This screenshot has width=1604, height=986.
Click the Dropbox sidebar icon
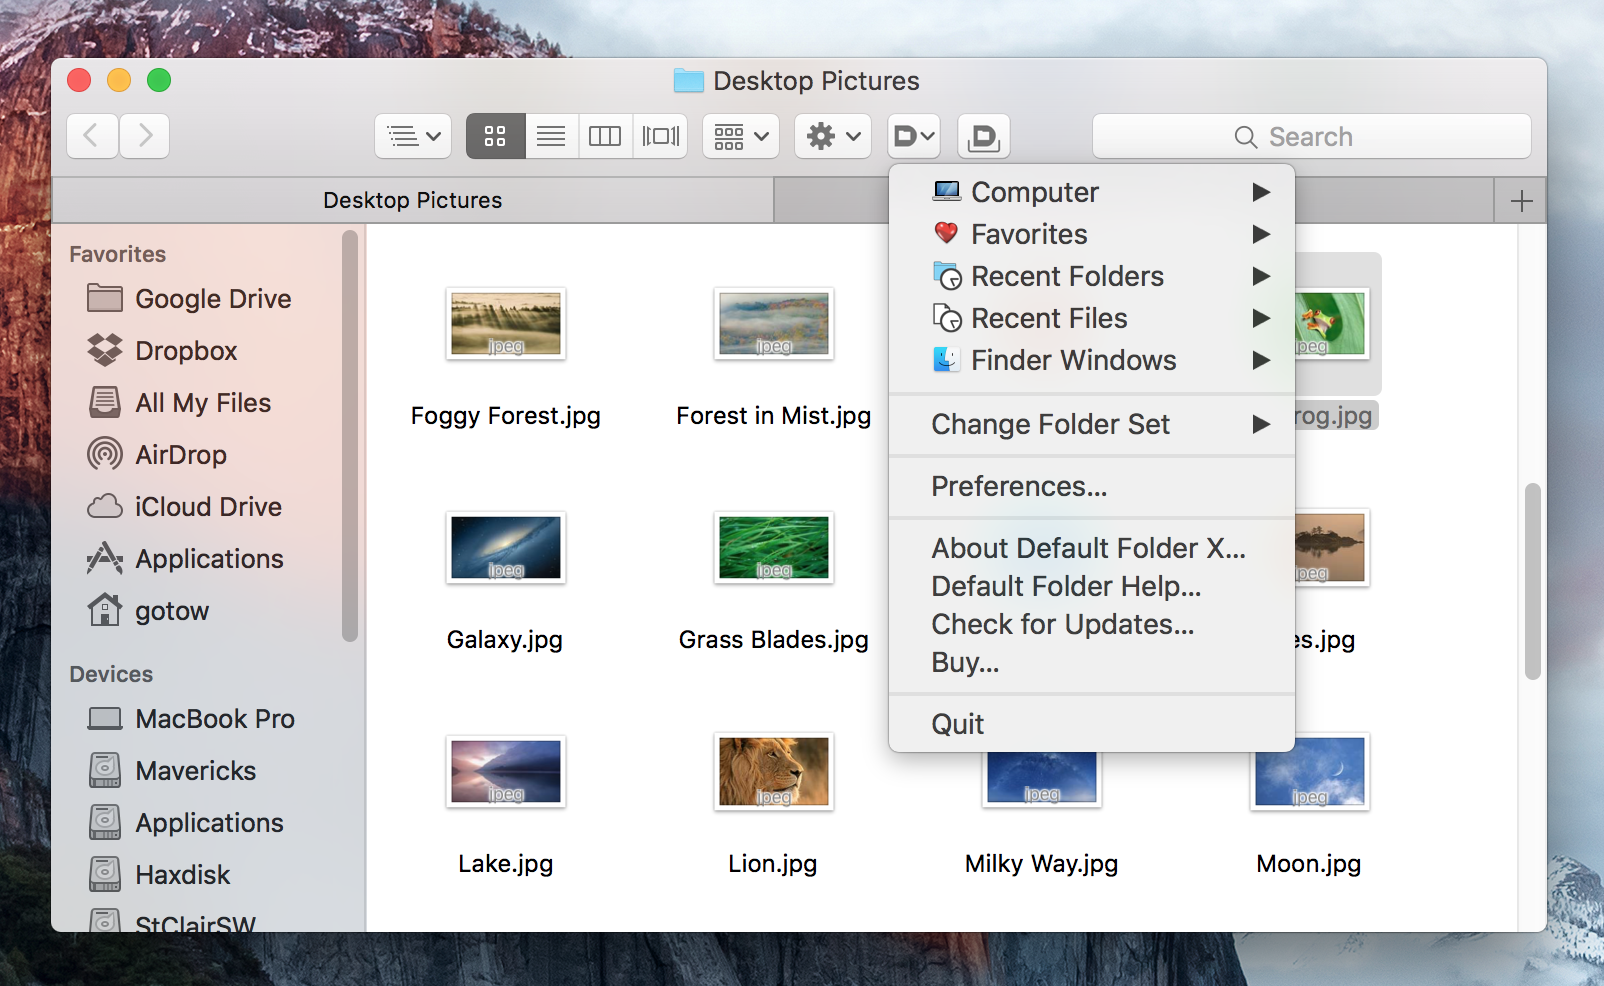[x=105, y=350]
